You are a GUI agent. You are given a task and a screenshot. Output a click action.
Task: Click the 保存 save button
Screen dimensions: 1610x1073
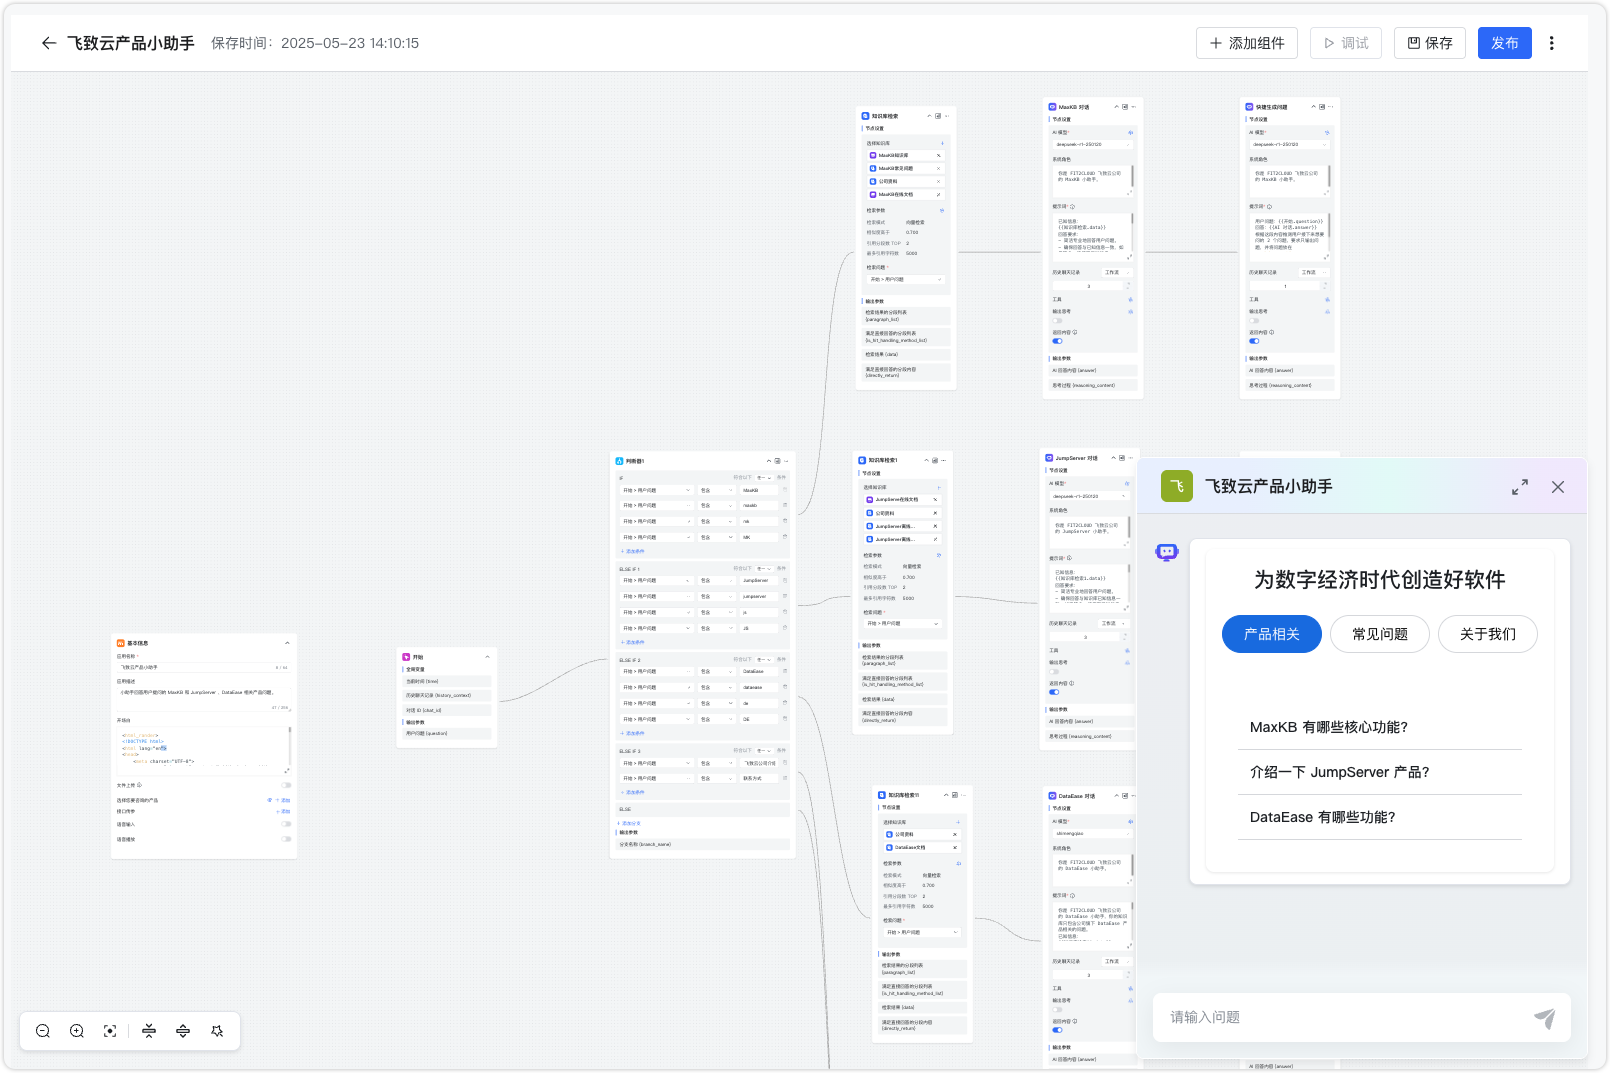pyautogui.click(x=1430, y=43)
